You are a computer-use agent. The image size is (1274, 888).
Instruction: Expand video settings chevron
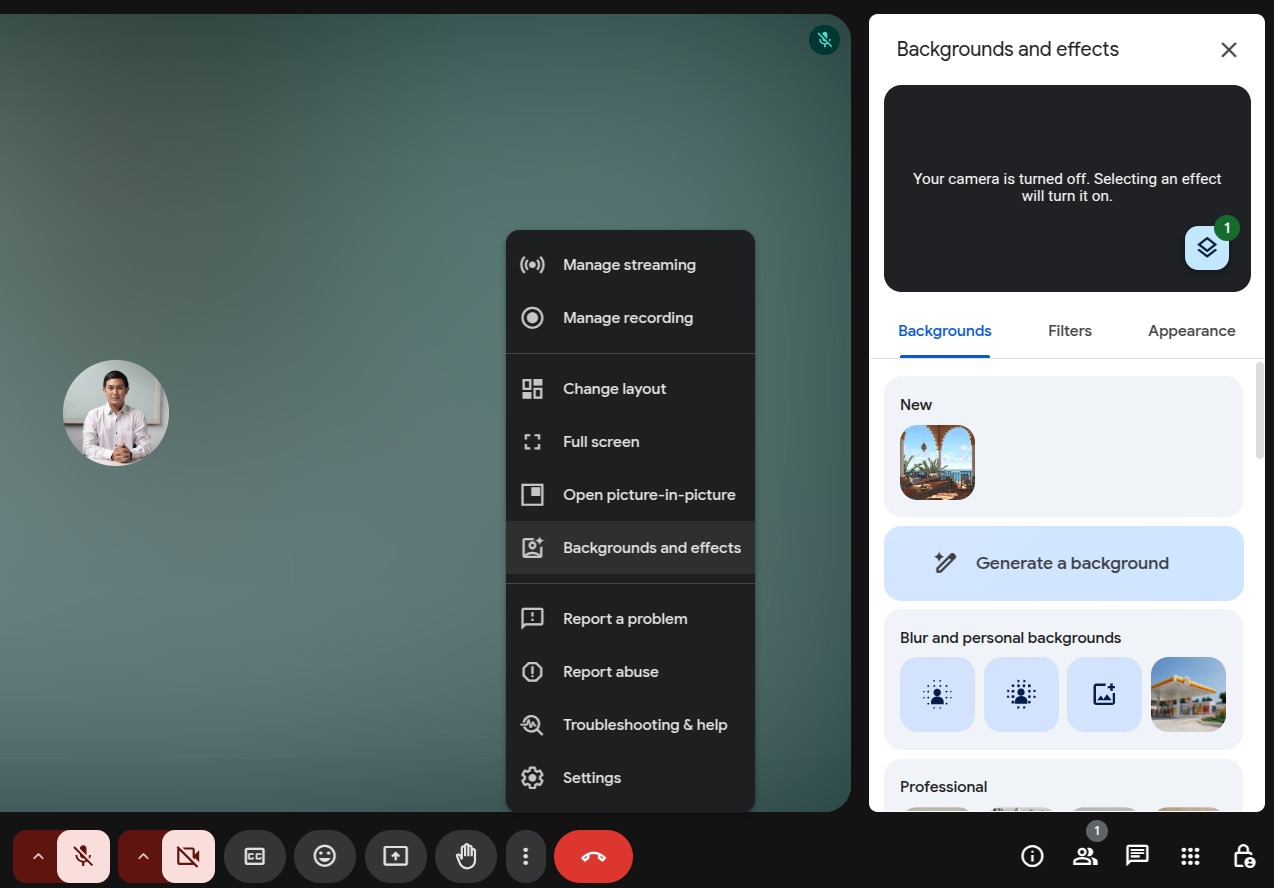[143, 856]
